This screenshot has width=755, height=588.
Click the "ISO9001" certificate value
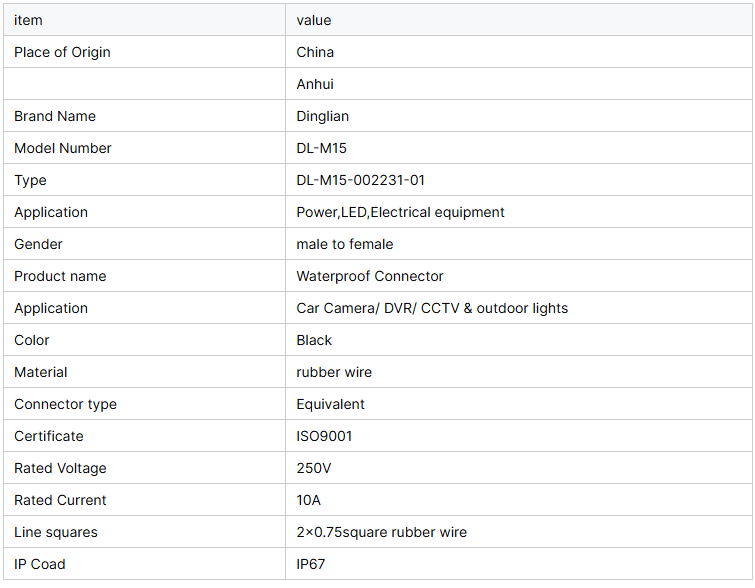pos(324,436)
